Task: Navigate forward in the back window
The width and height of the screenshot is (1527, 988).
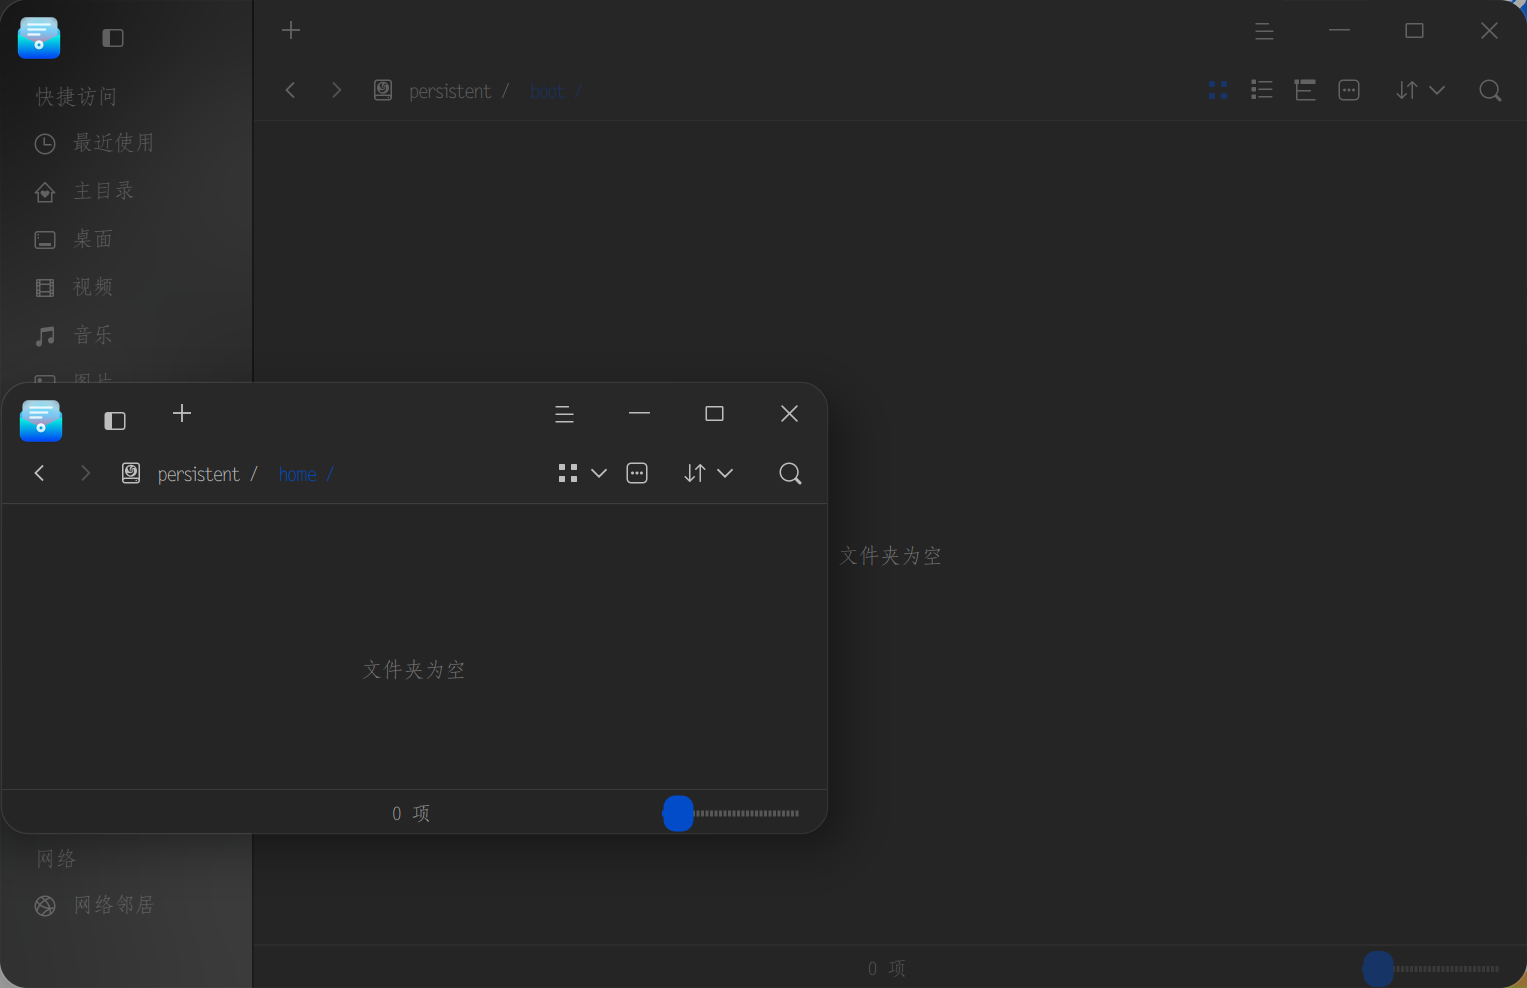Action: (336, 90)
